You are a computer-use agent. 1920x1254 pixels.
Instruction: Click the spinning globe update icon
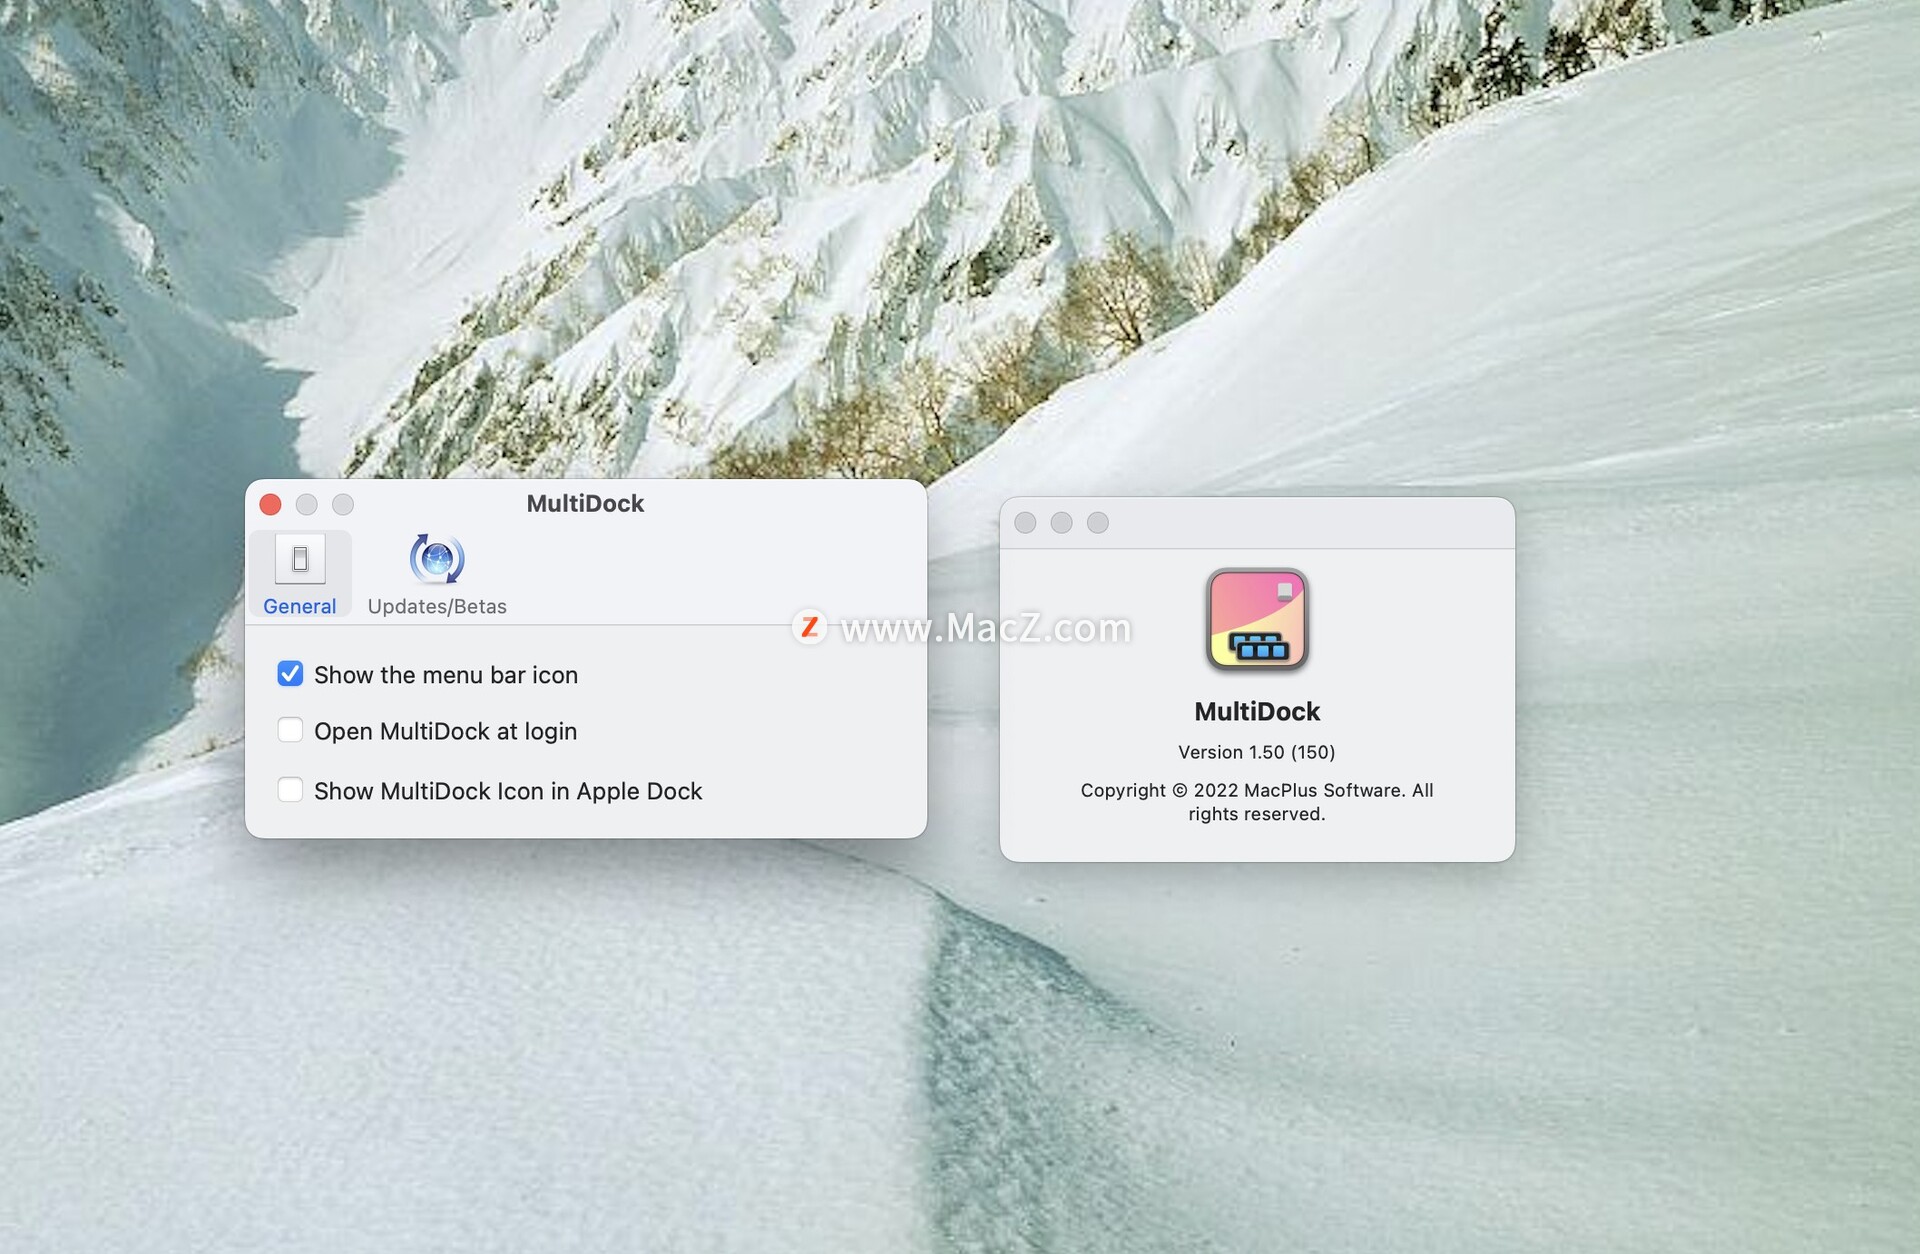[x=437, y=558]
